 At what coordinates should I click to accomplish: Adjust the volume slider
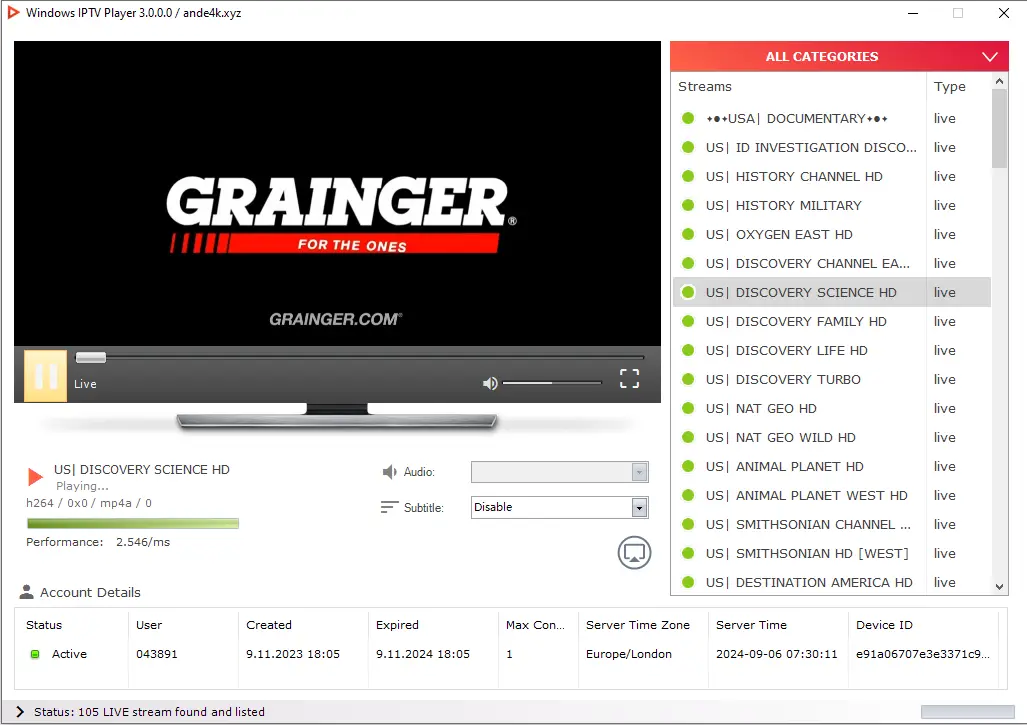click(551, 383)
